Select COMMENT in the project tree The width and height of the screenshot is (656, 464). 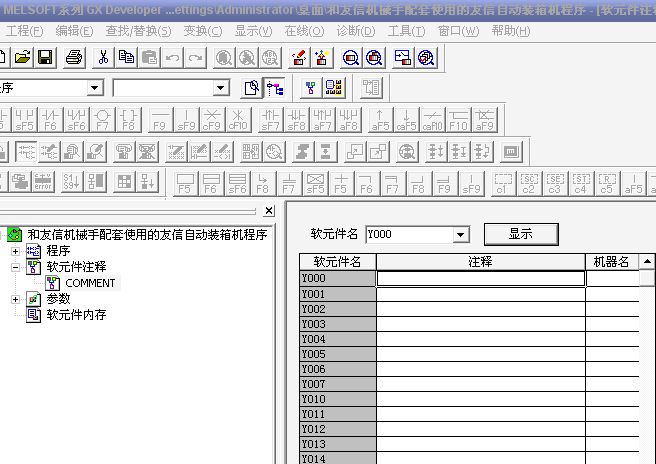[90, 283]
